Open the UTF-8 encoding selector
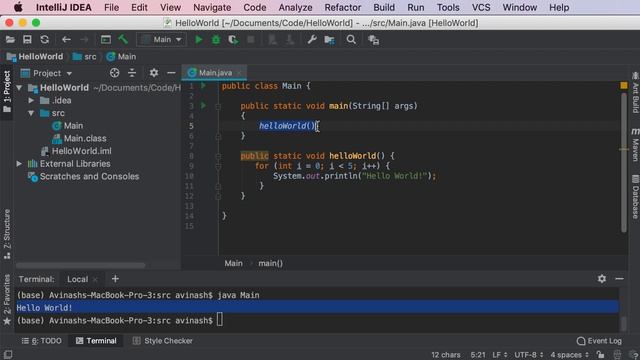 [529, 355]
